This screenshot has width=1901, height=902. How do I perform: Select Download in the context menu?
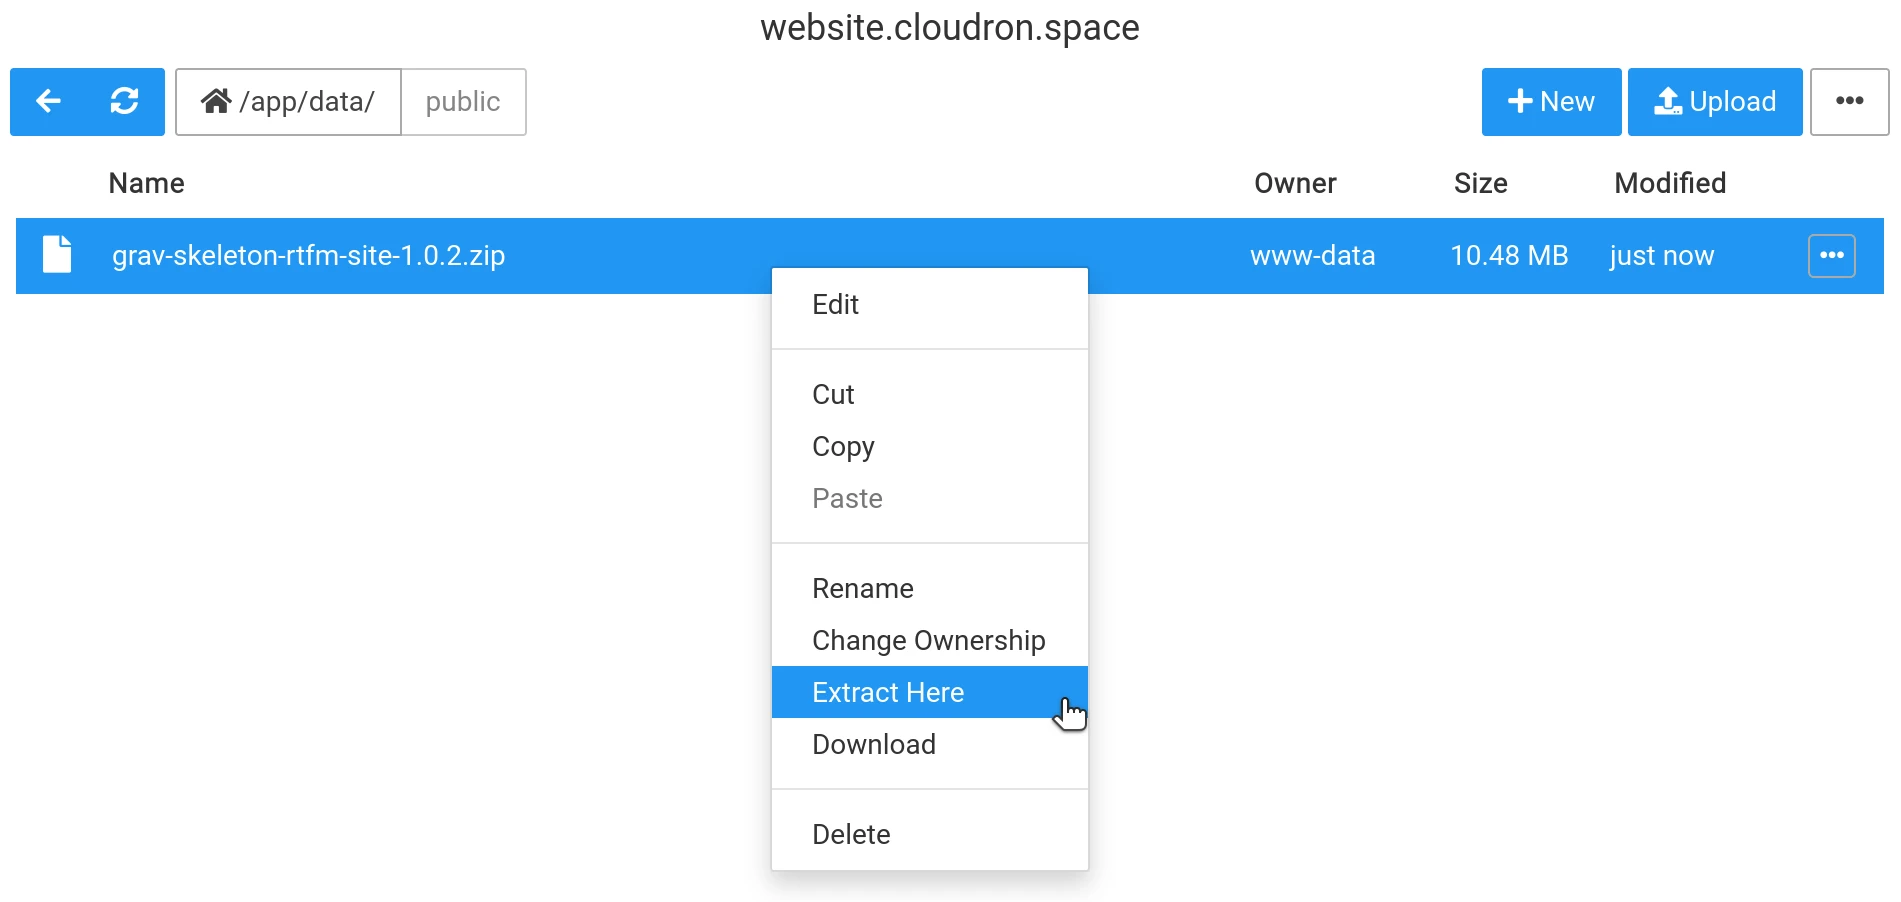873,744
